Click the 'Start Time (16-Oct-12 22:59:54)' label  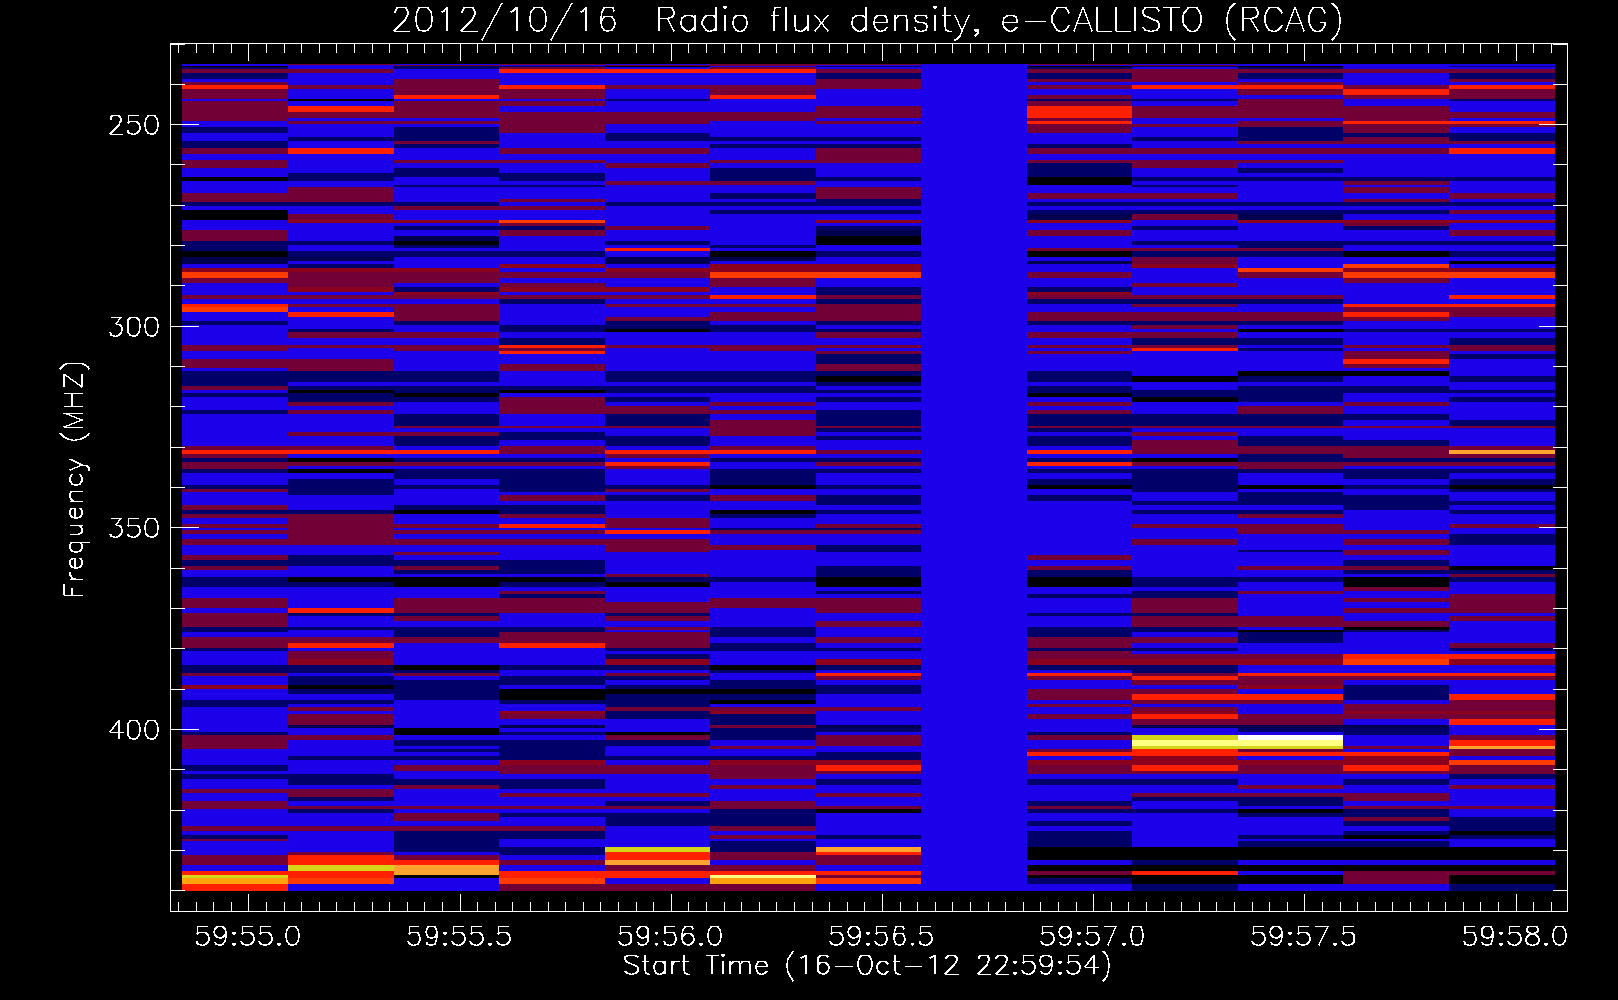[x=867, y=966]
